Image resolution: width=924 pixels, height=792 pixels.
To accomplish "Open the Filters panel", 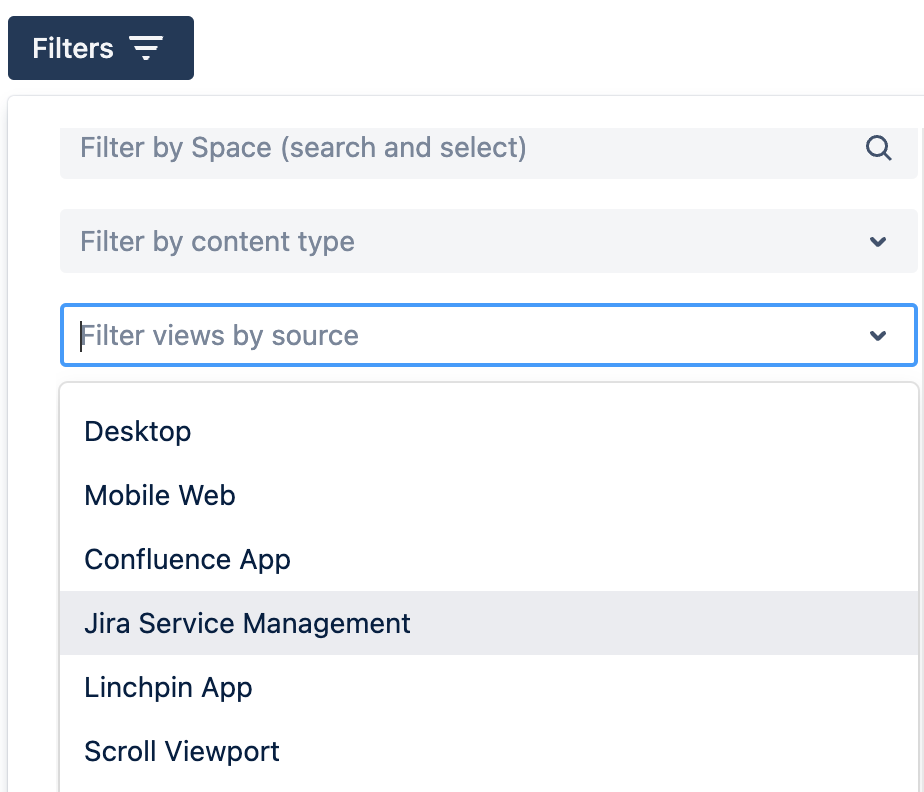I will point(100,47).
